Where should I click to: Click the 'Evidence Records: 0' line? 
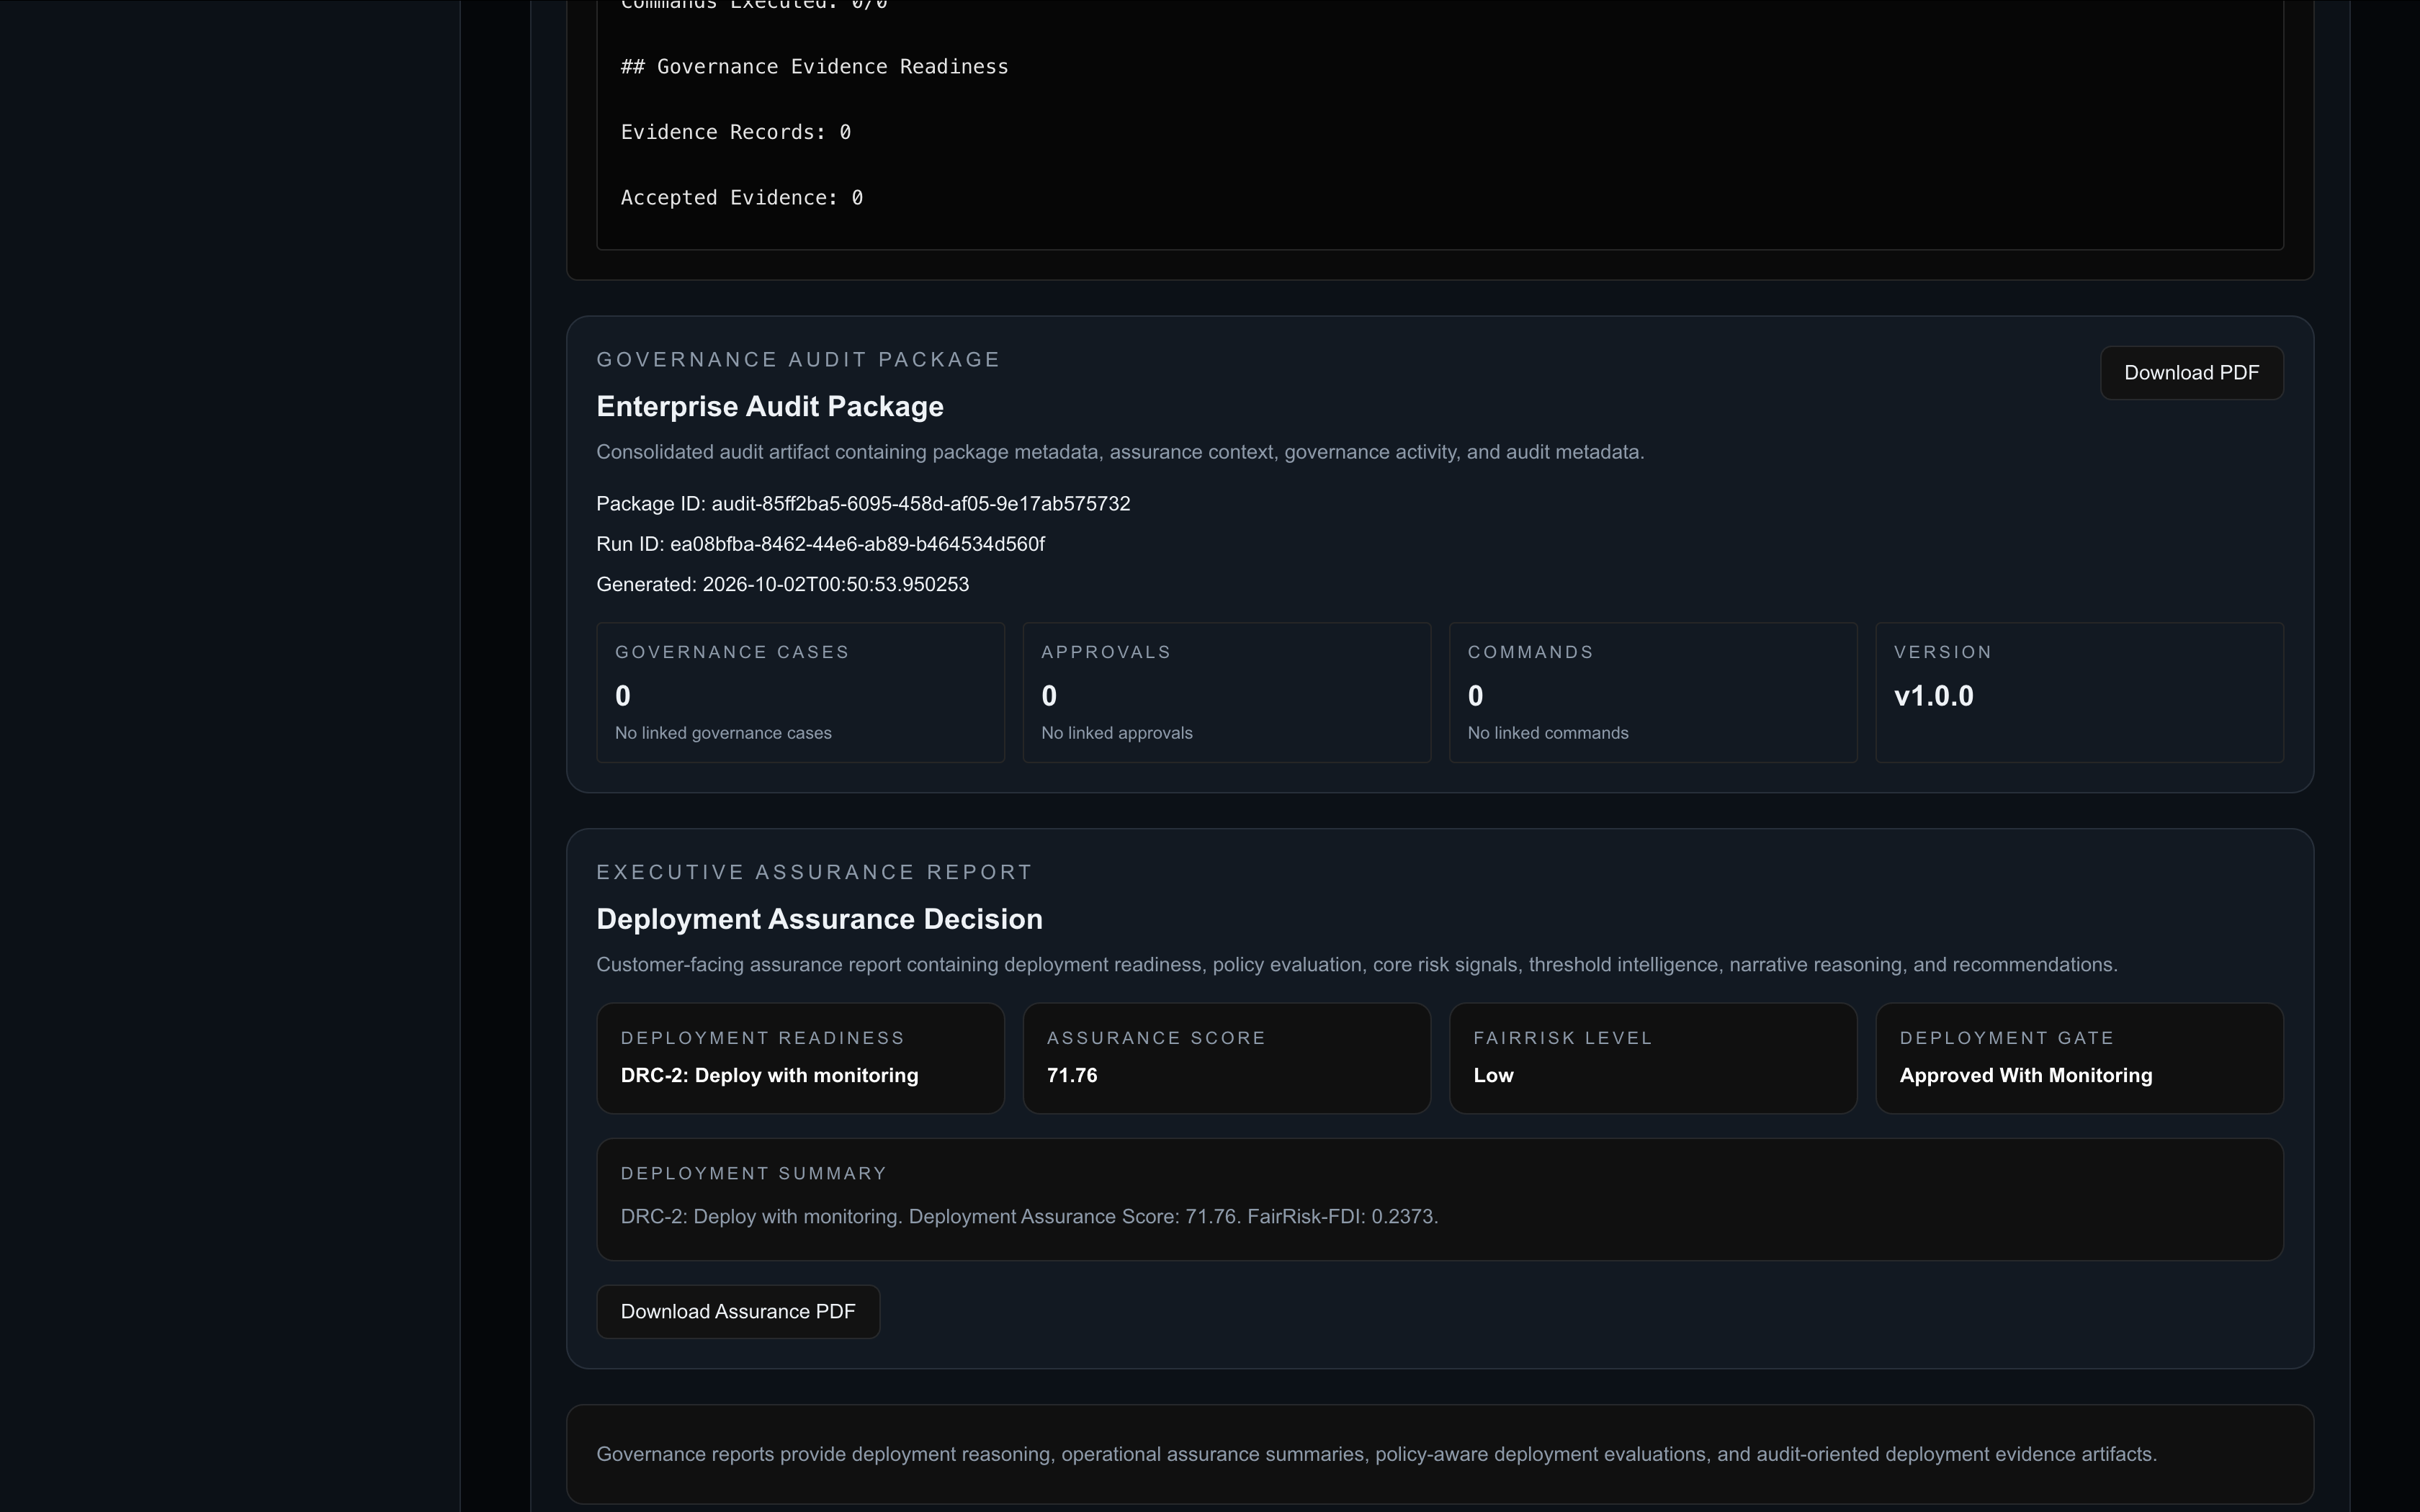click(x=735, y=132)
